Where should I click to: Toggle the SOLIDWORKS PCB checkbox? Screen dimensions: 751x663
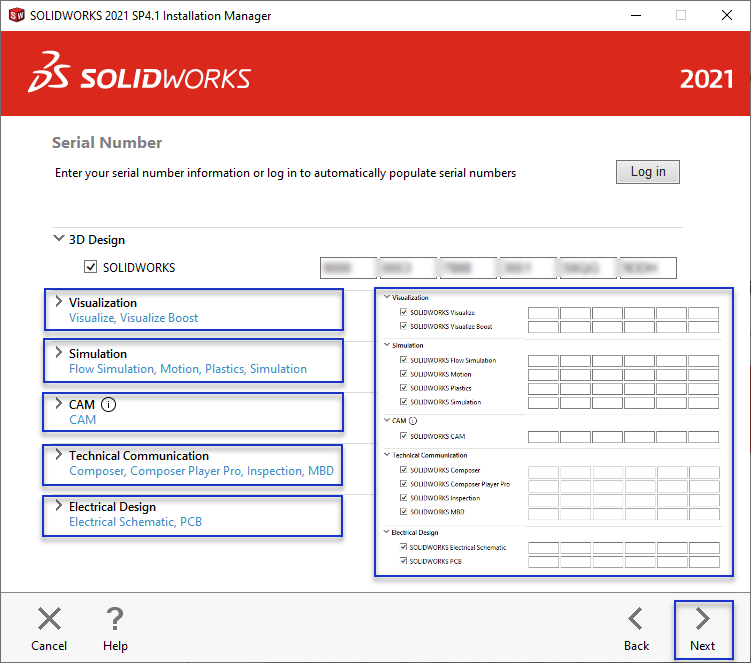[403, 560]
